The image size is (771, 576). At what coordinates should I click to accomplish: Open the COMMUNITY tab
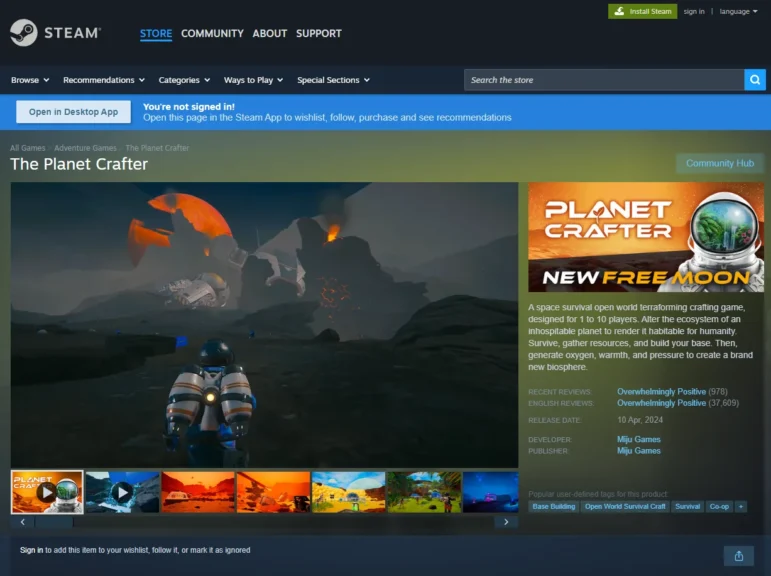coord(212,33)
